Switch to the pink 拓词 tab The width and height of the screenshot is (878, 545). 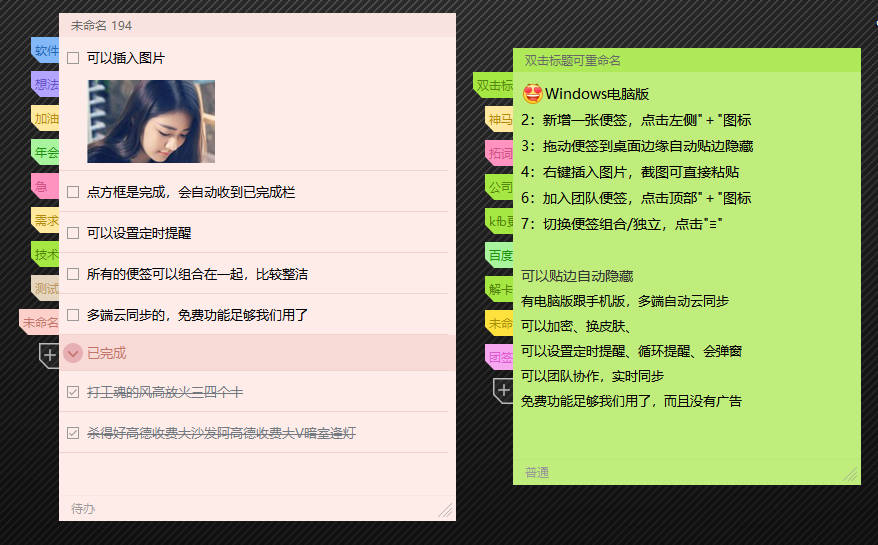499,153
